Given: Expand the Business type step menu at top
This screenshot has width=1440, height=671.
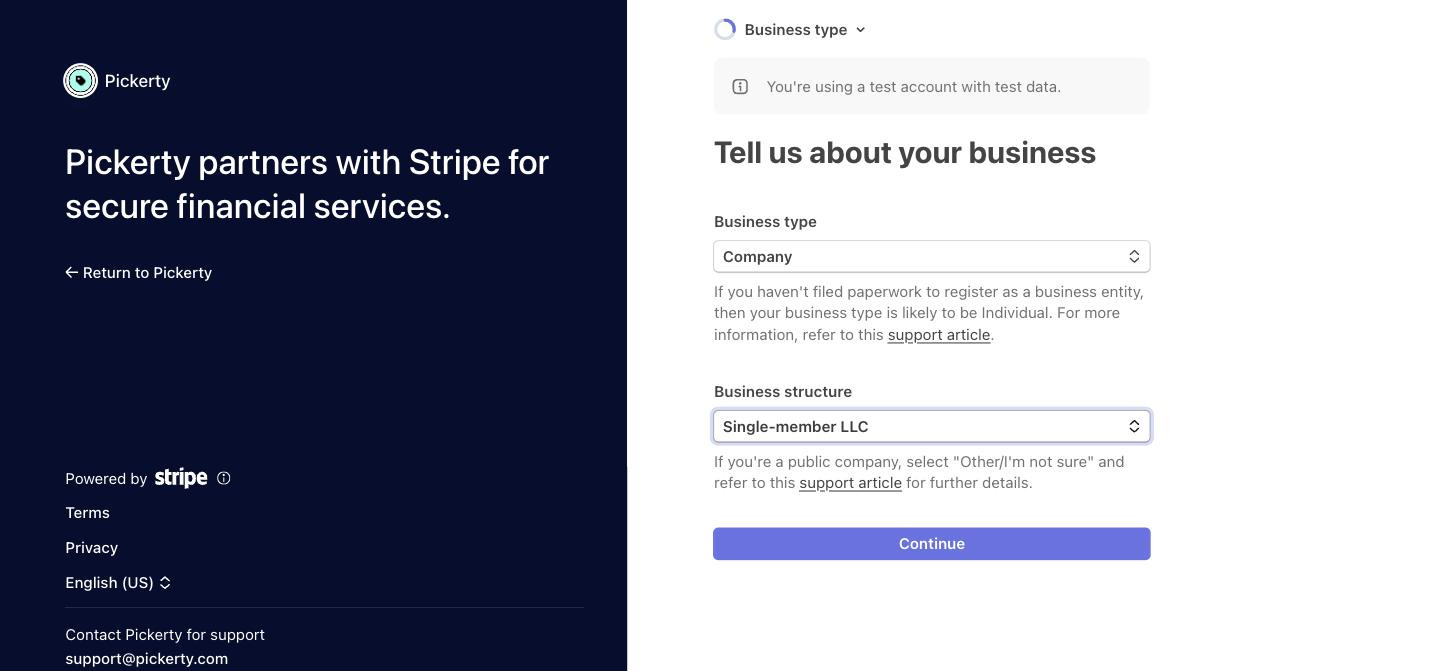Looking at the screenshot, I should pos(805,30).
